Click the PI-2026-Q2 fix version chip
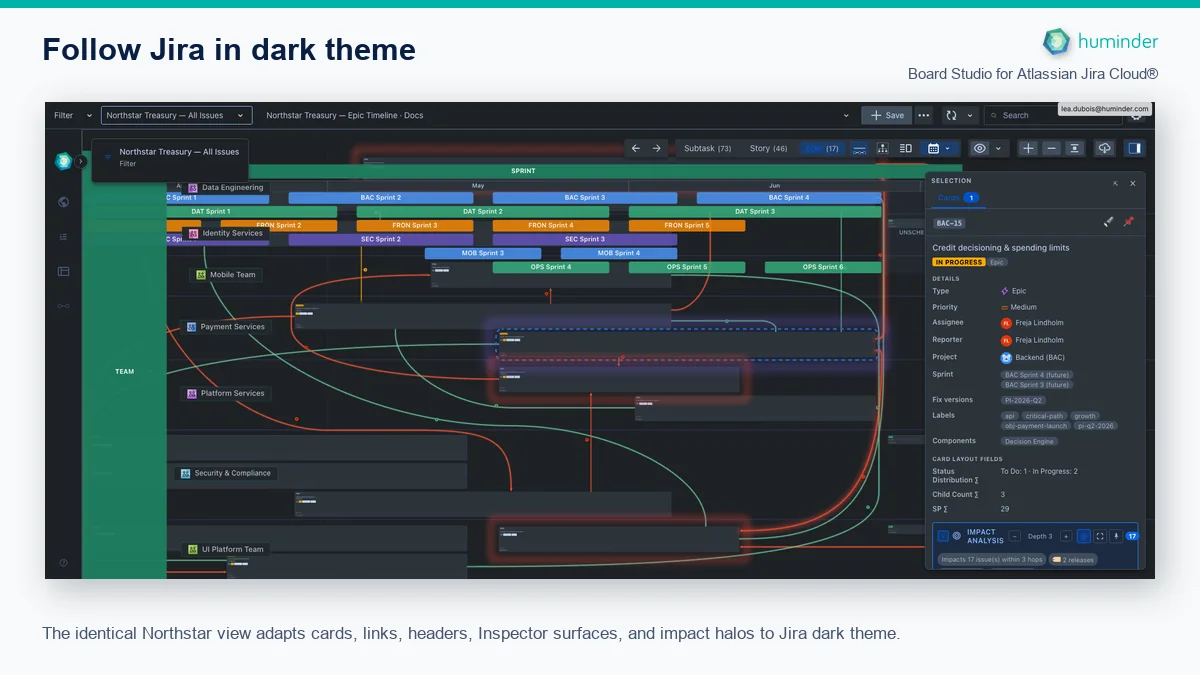This screenshot has height=675, width=1200. pyautogui.click(x=1023, y=400)
